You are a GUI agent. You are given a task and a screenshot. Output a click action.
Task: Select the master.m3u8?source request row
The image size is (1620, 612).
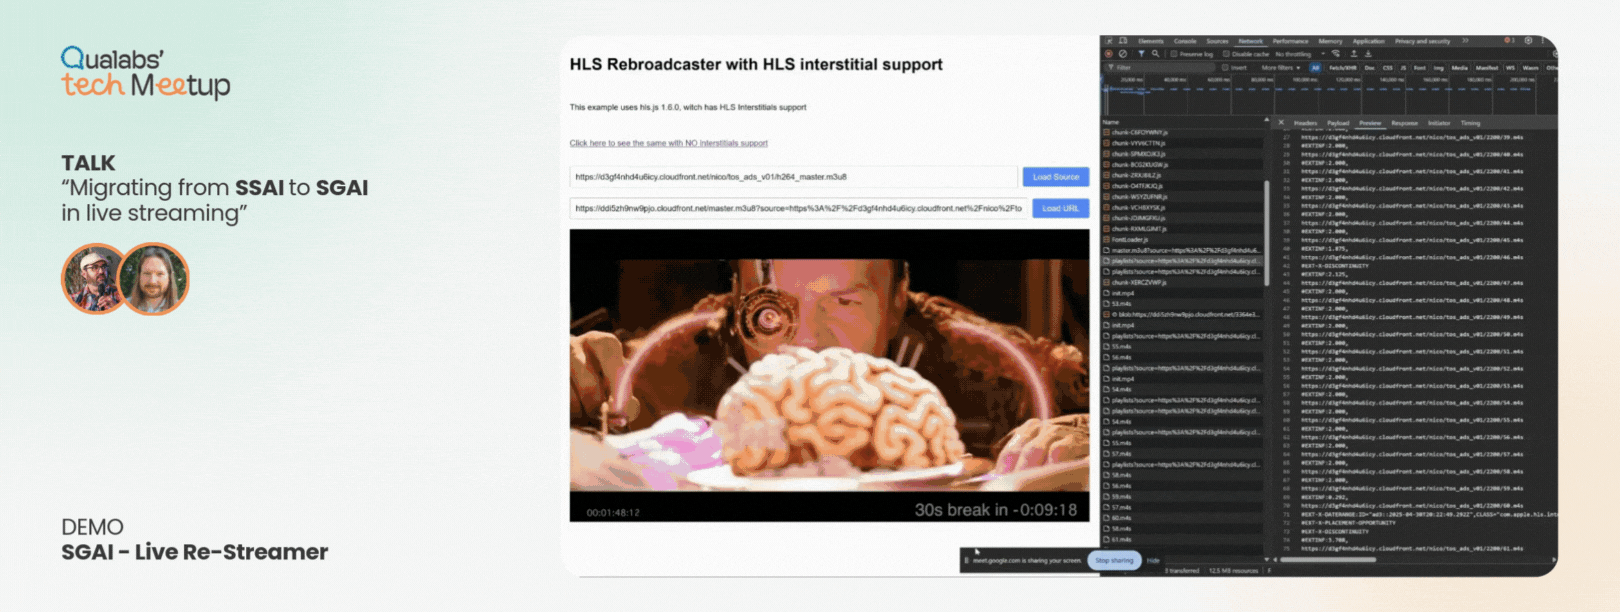[1182, 250]
